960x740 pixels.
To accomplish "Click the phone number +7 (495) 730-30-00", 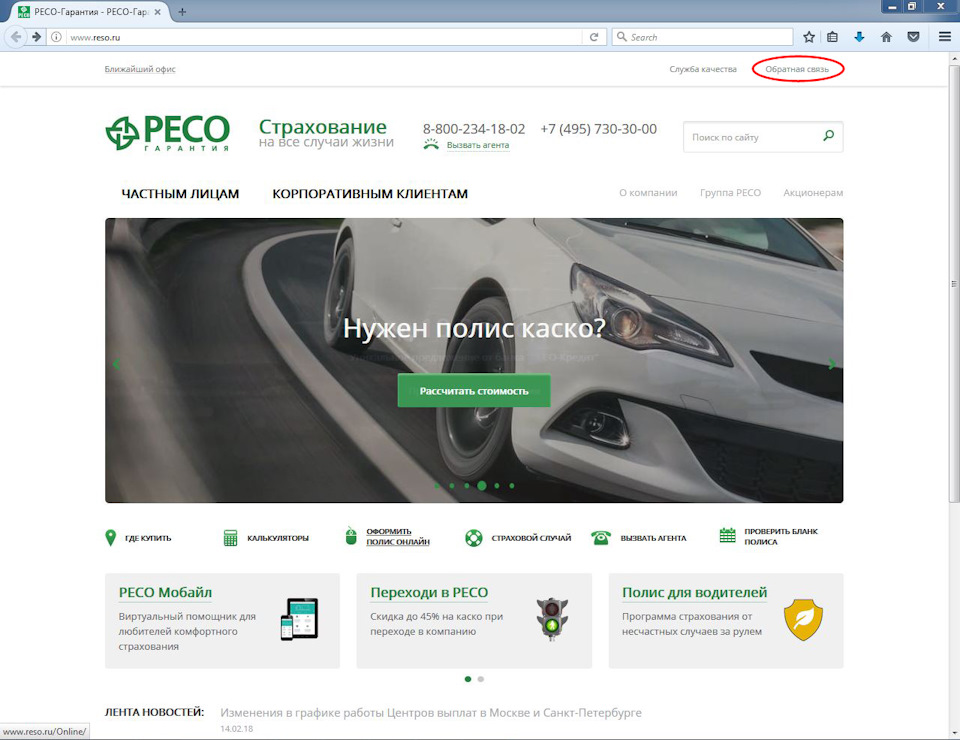I will coord(598,129).
